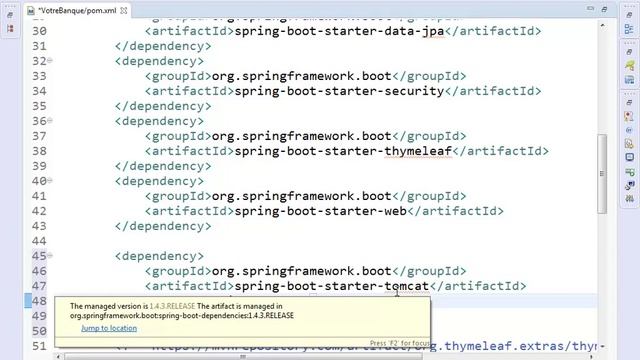
Task: Click the horizontal scrollbar thumb
Action: pos(243,357)
